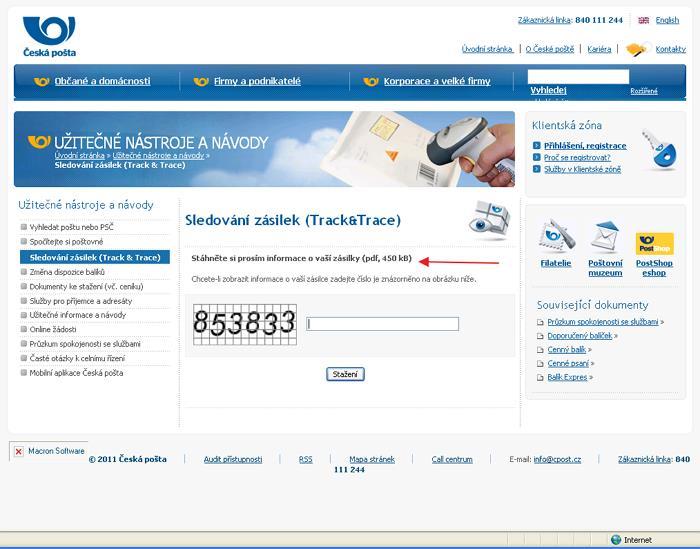Open Změna dispozice balíků sidebar item

coord(67,272)
